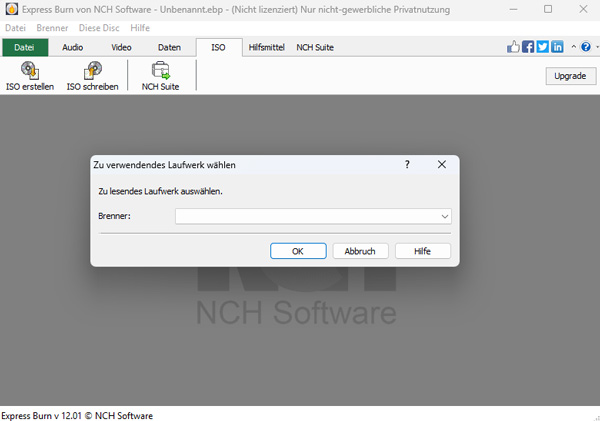Open the Hilfe menu
Viewport: 600px width, 421px height.
[x=140, y=28]
